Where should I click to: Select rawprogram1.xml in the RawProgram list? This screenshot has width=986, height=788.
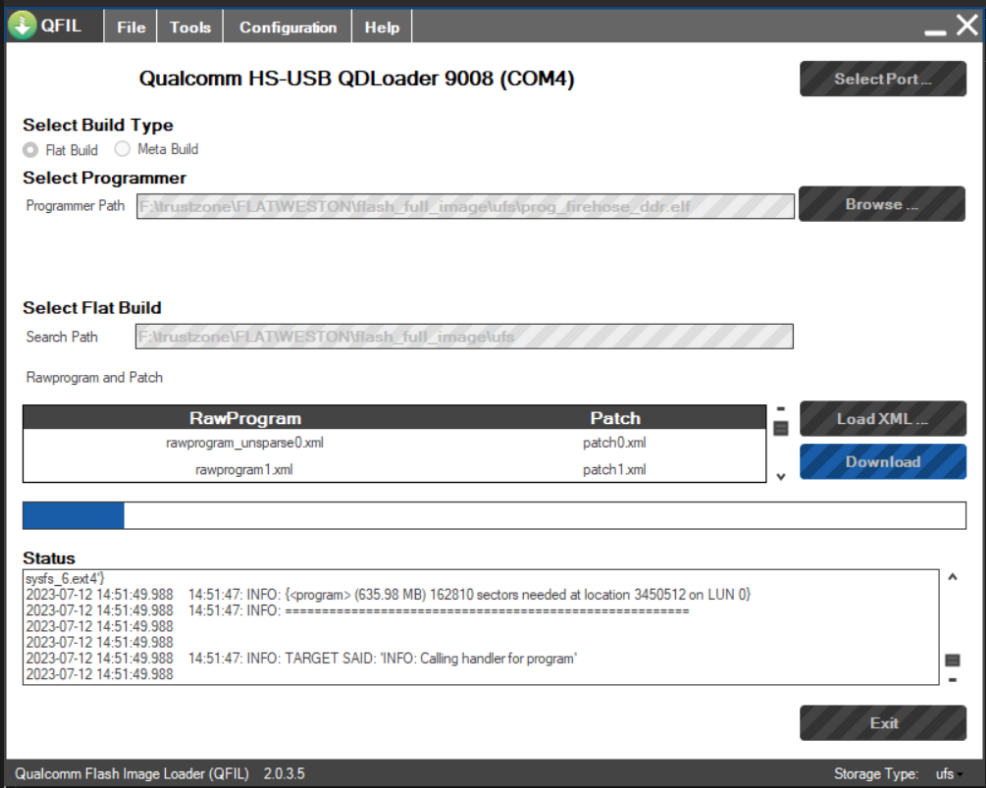[x=244, y=470]
